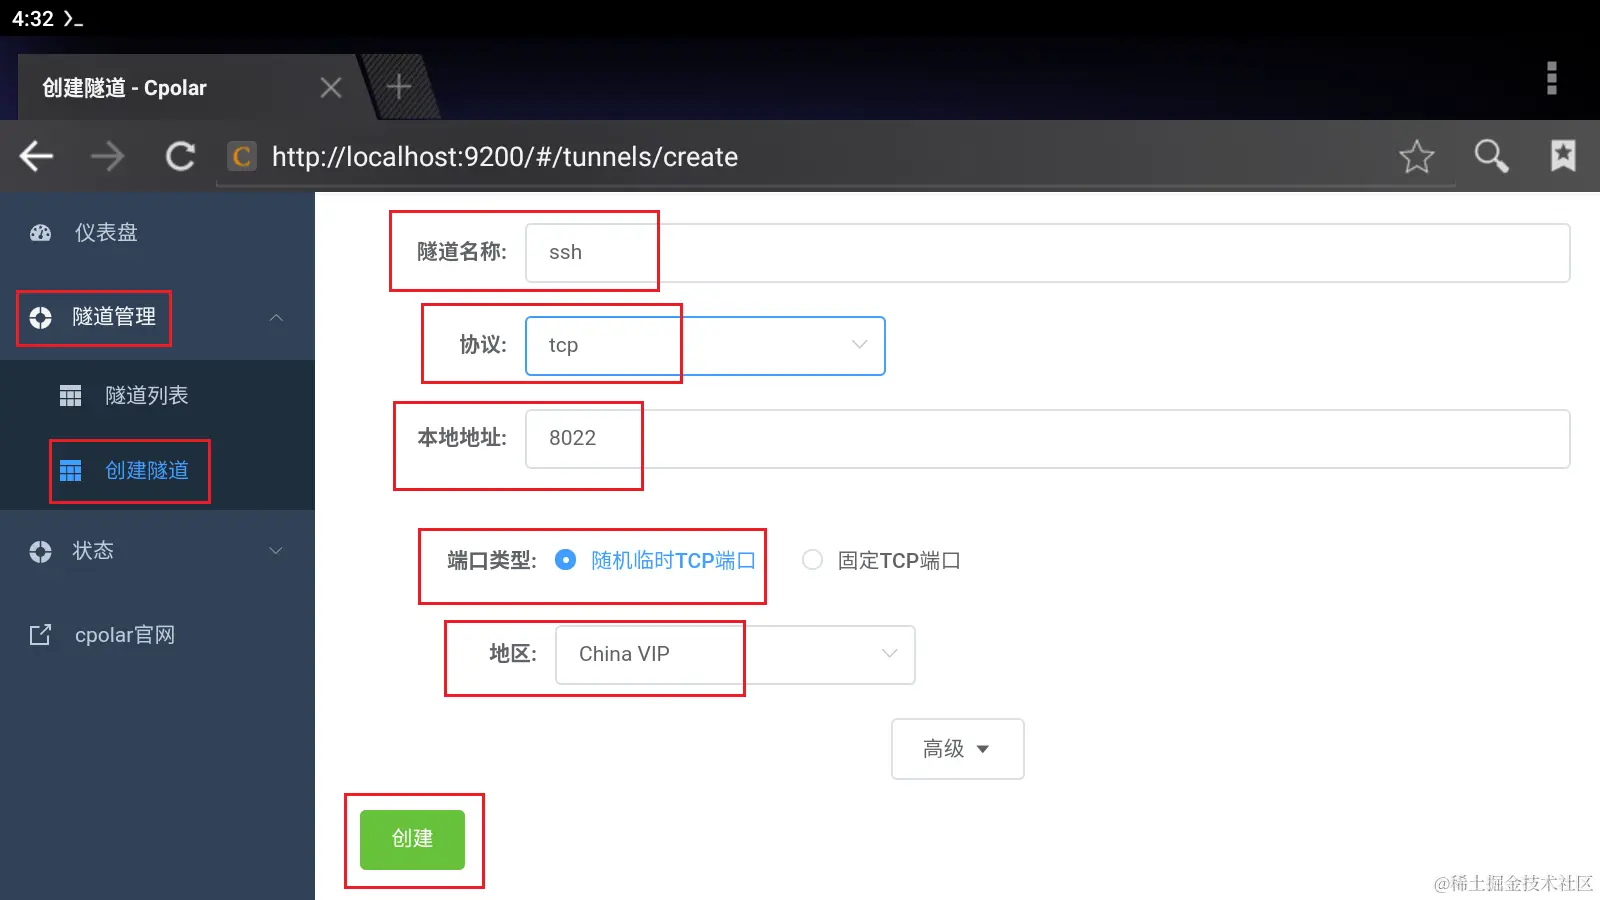Select the 创建隧道 - Cpolar browser tab
This screenshot has height=900, width=1600.
point(188,88)
